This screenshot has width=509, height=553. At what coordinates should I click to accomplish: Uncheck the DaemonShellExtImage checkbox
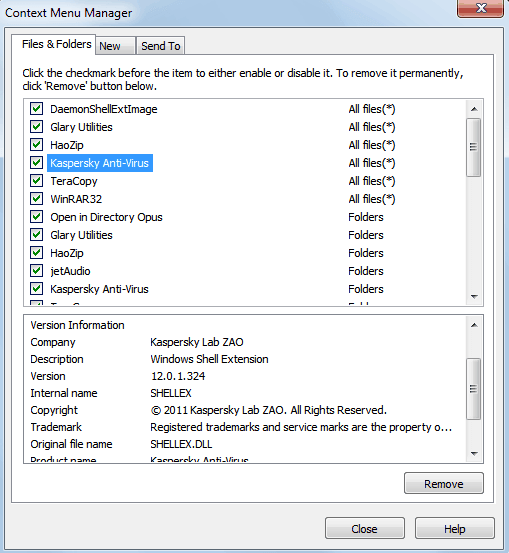(x=36, y=109)
